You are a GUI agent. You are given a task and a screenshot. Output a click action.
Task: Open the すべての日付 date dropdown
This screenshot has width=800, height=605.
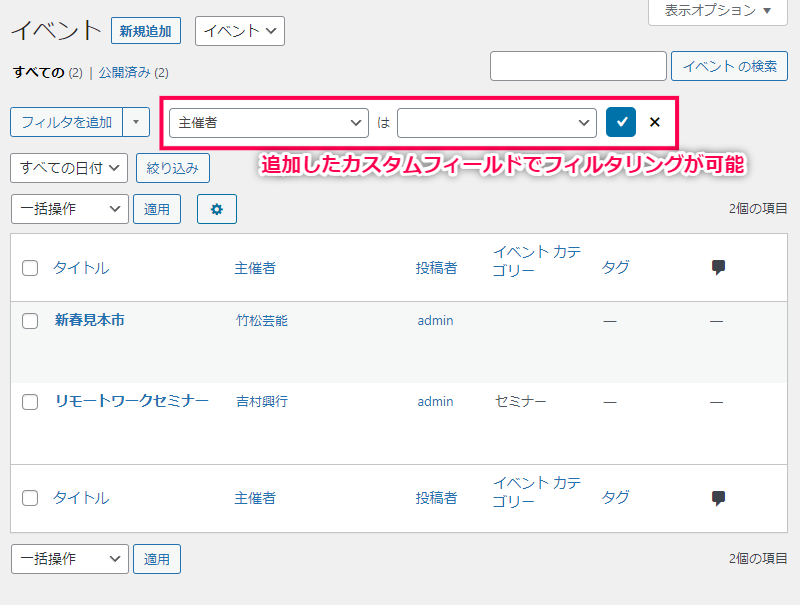coord(69,168)
